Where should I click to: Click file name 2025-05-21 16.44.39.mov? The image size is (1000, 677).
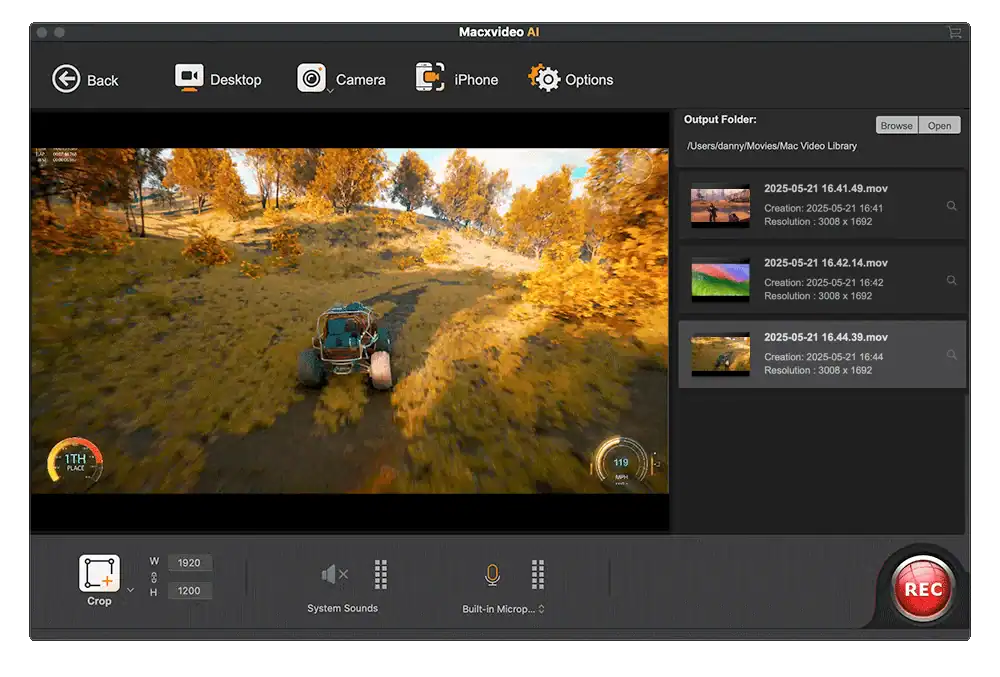tap(825, 337)
